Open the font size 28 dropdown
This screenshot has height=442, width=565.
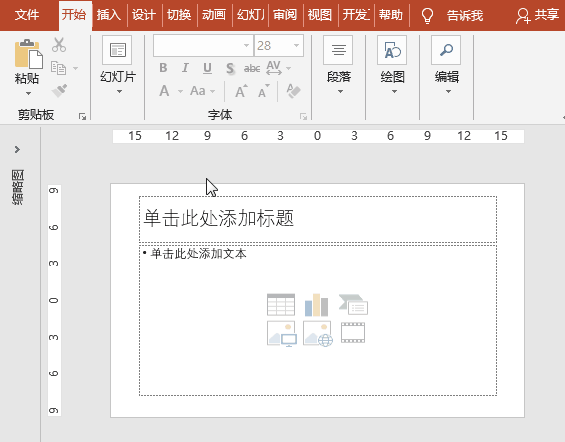(296, 45)
